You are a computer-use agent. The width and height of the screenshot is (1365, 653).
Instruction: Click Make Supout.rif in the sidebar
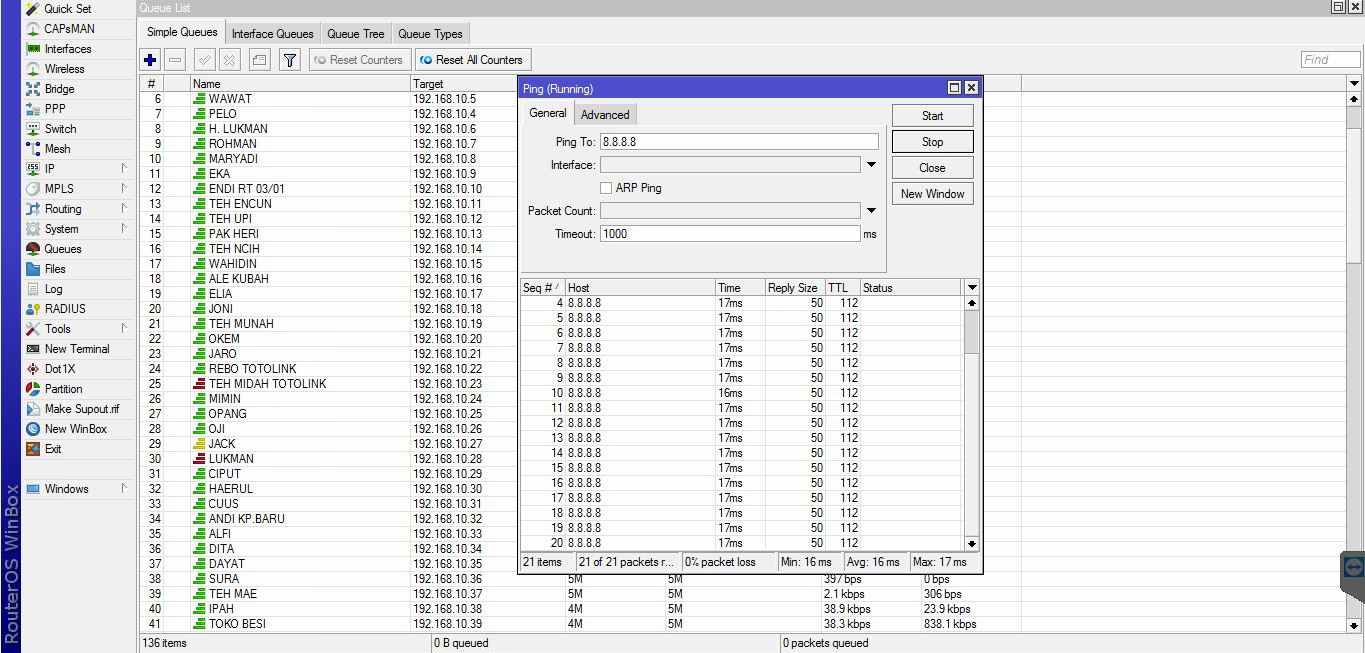(81, 409)
